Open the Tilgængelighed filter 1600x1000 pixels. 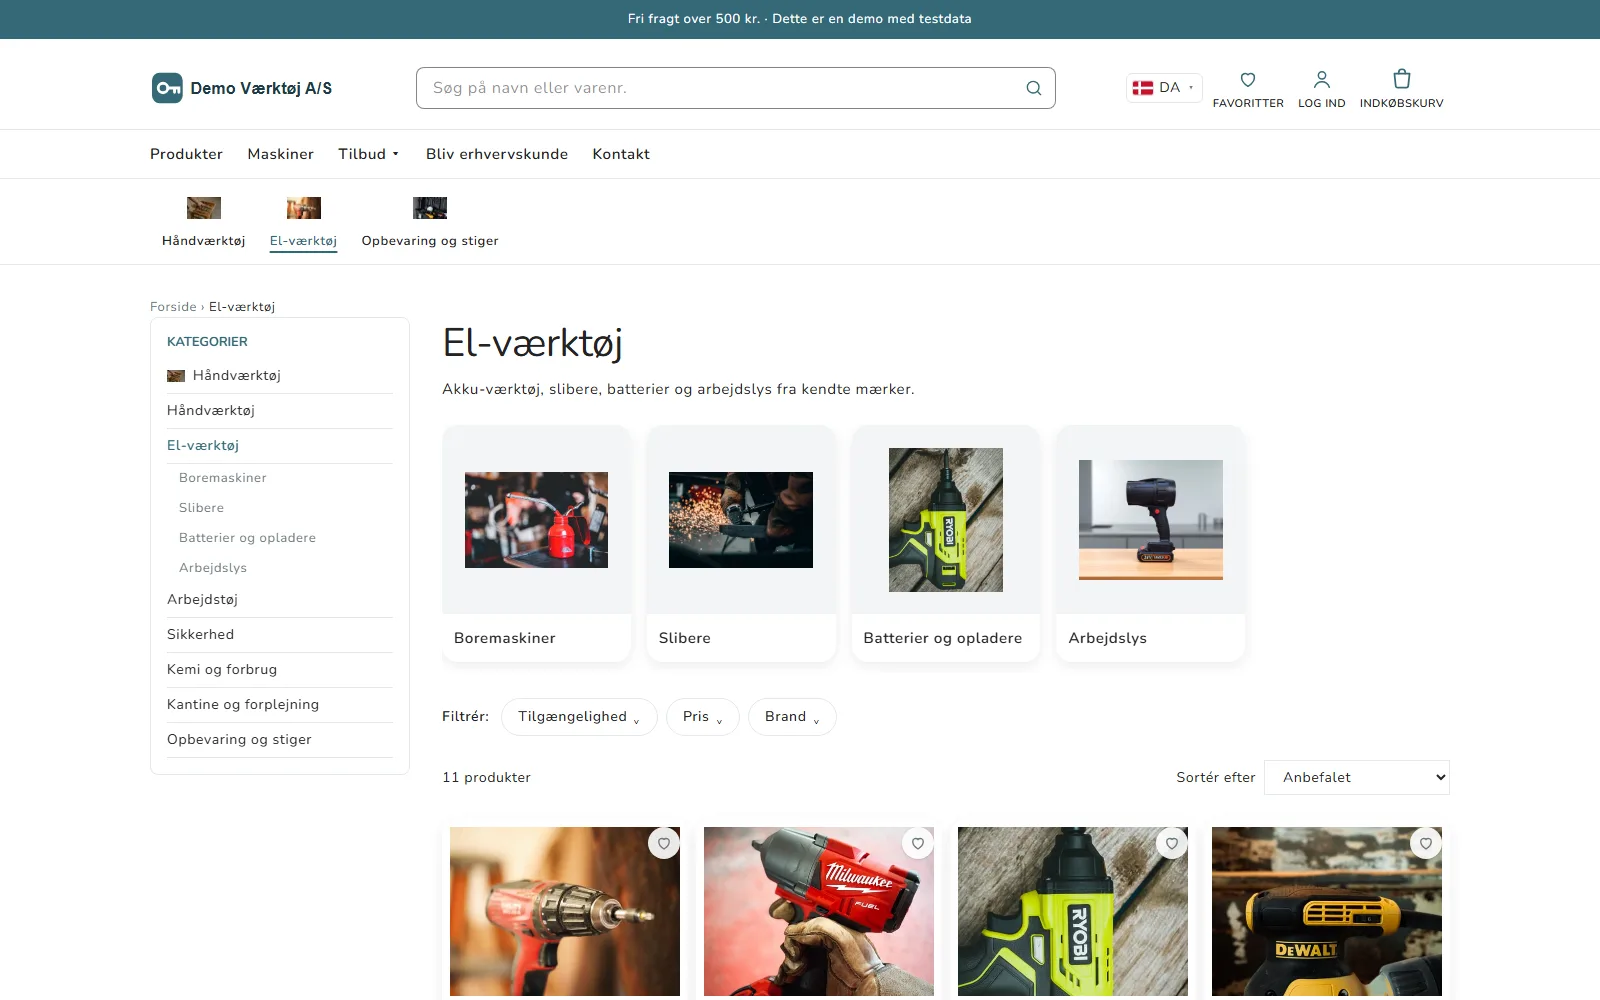tap(579, 717)
